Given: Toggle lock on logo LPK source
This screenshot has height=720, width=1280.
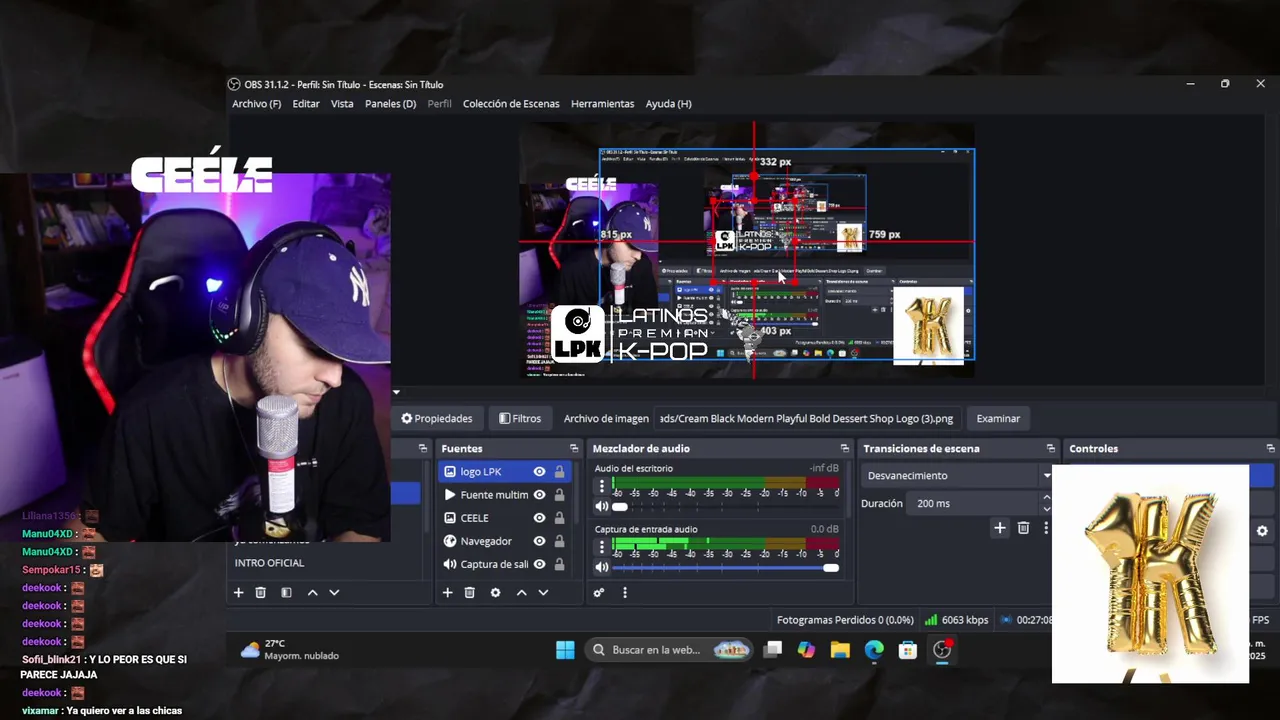Looking at the screenshot, I should coord(559,472).
